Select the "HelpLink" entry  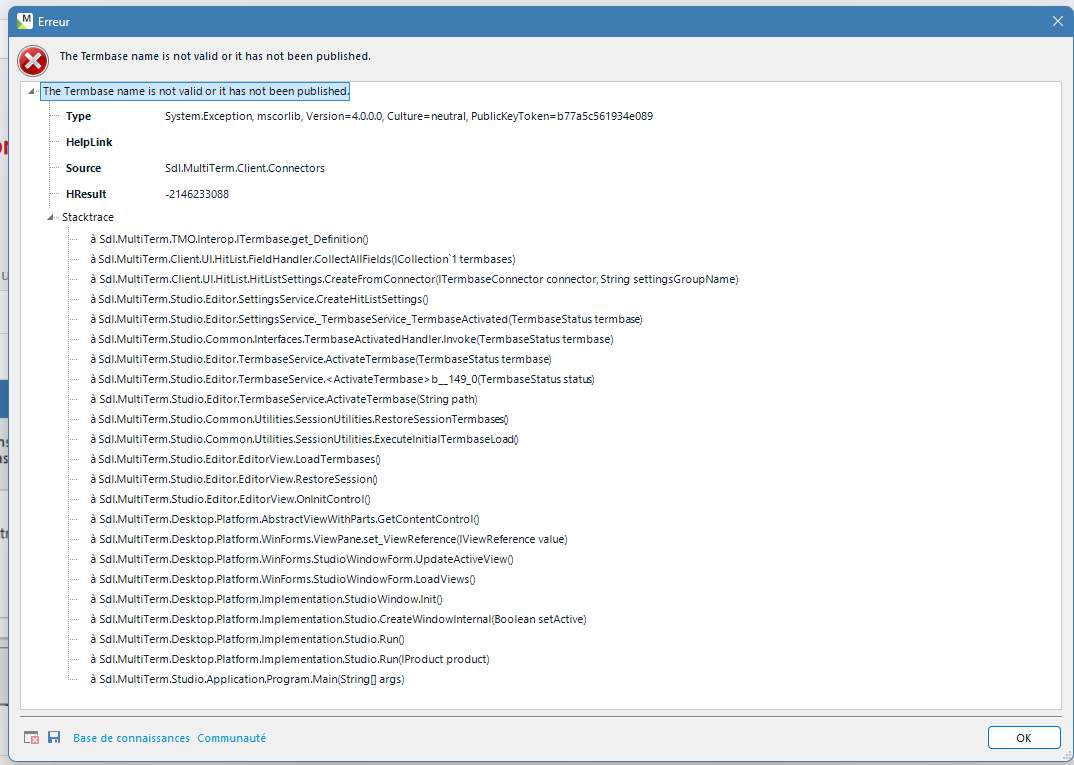click(x=86, y=141)
